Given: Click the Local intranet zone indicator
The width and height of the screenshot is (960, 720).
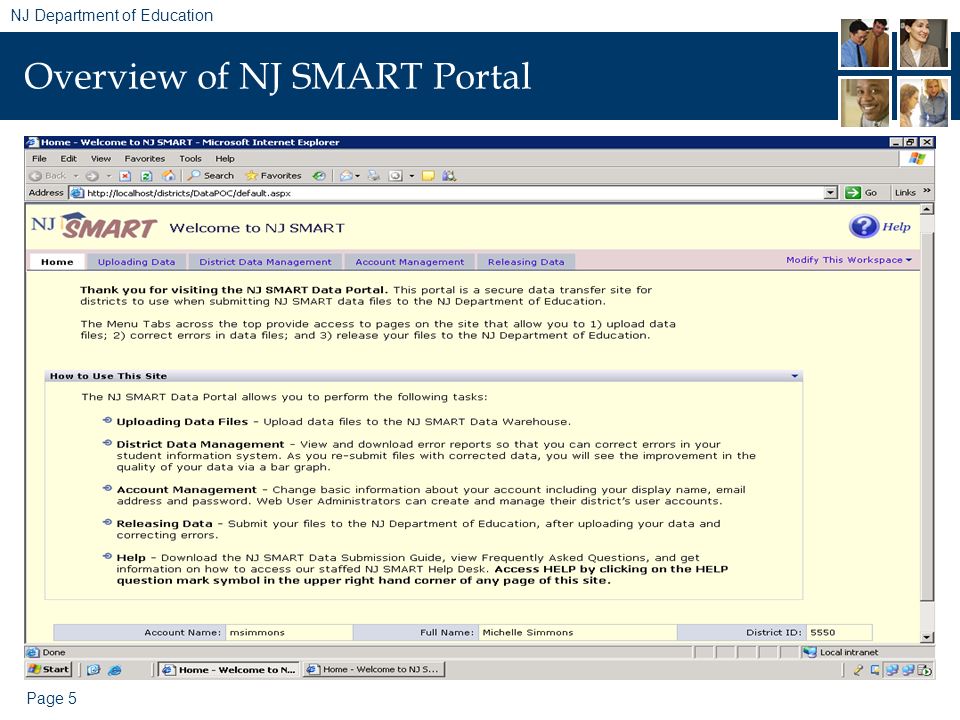Looking at the screenshot, I should pos(841,653).
